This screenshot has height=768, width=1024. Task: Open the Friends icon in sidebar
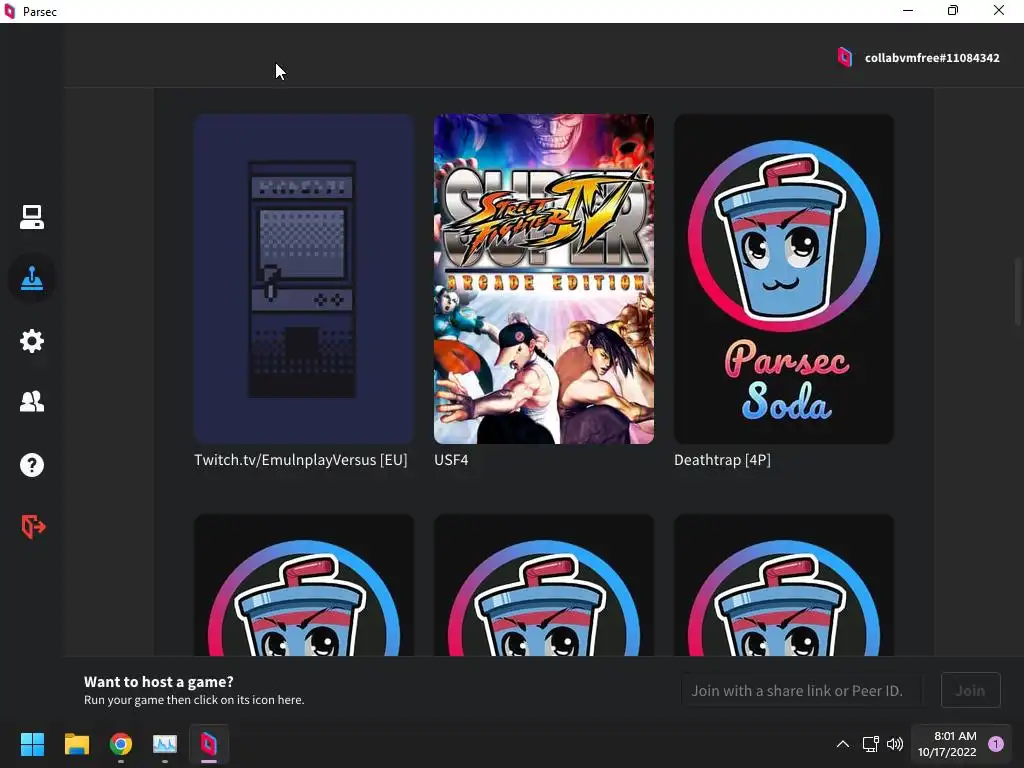coord(31,402)
